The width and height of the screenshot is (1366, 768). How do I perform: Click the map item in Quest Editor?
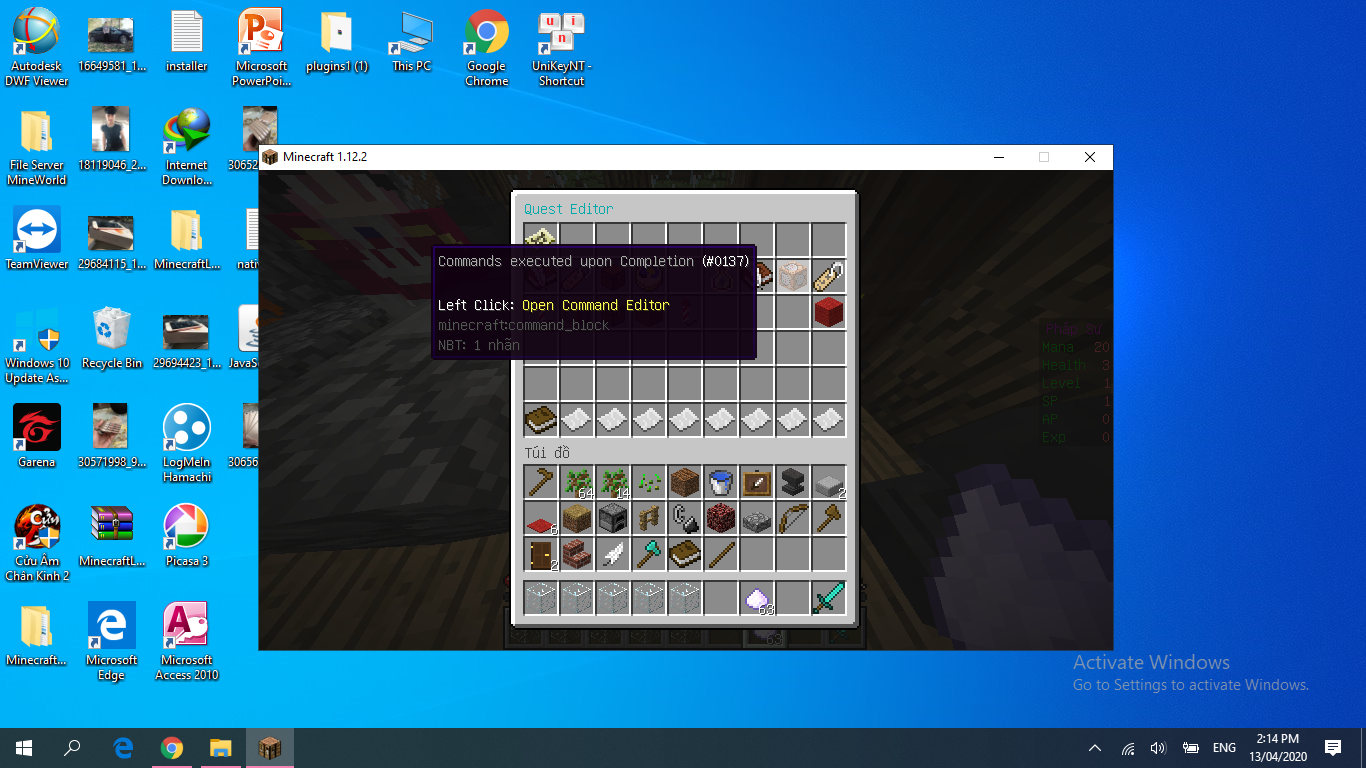541,238
